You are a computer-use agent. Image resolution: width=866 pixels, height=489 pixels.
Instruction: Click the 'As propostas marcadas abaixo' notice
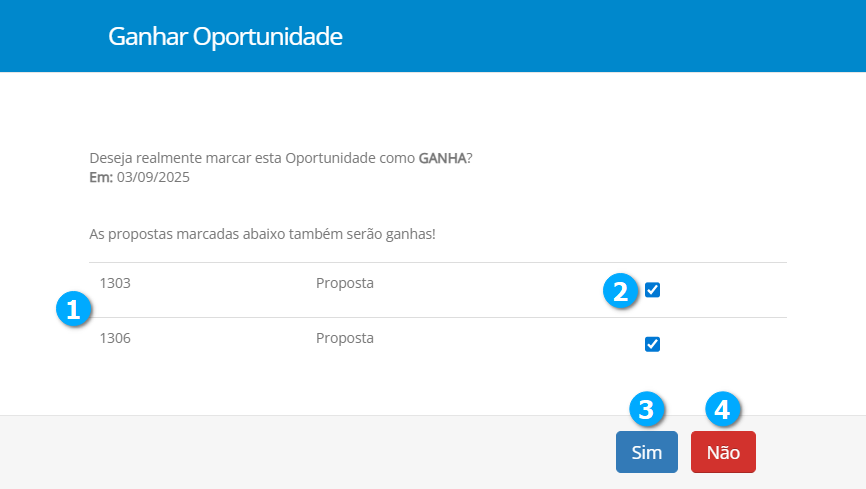(262, 235)
